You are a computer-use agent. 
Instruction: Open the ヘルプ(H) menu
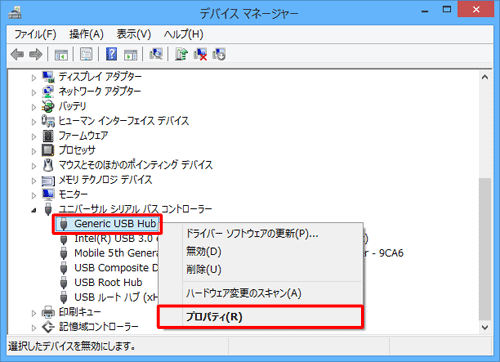click(183, 34)
